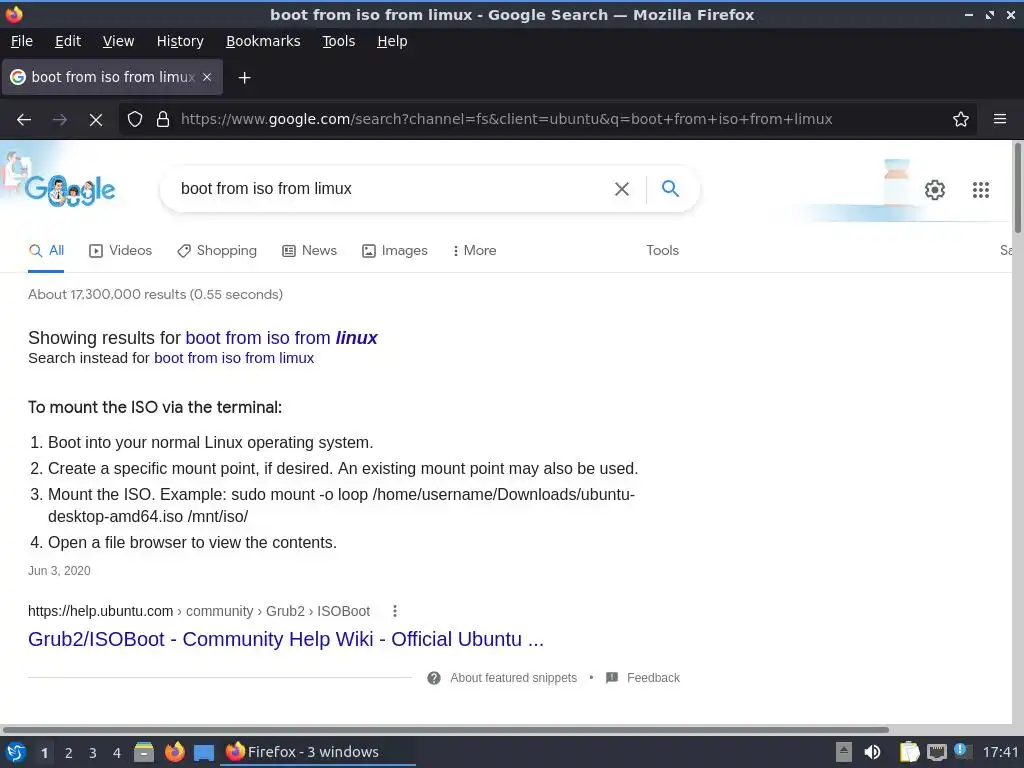Open options for help.ubuntu.com result
This screenshot has width=1024, height=768.
[x=394, y=611]
